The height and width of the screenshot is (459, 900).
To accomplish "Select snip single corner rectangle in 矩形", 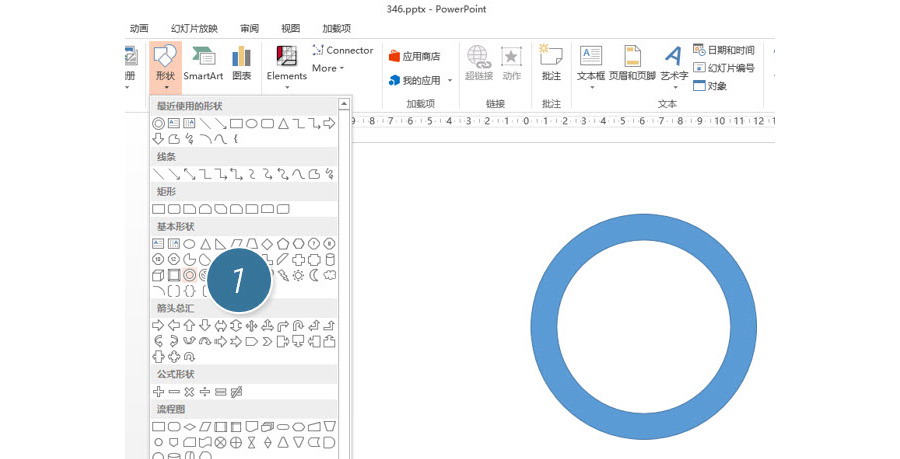I will (189, 209).
